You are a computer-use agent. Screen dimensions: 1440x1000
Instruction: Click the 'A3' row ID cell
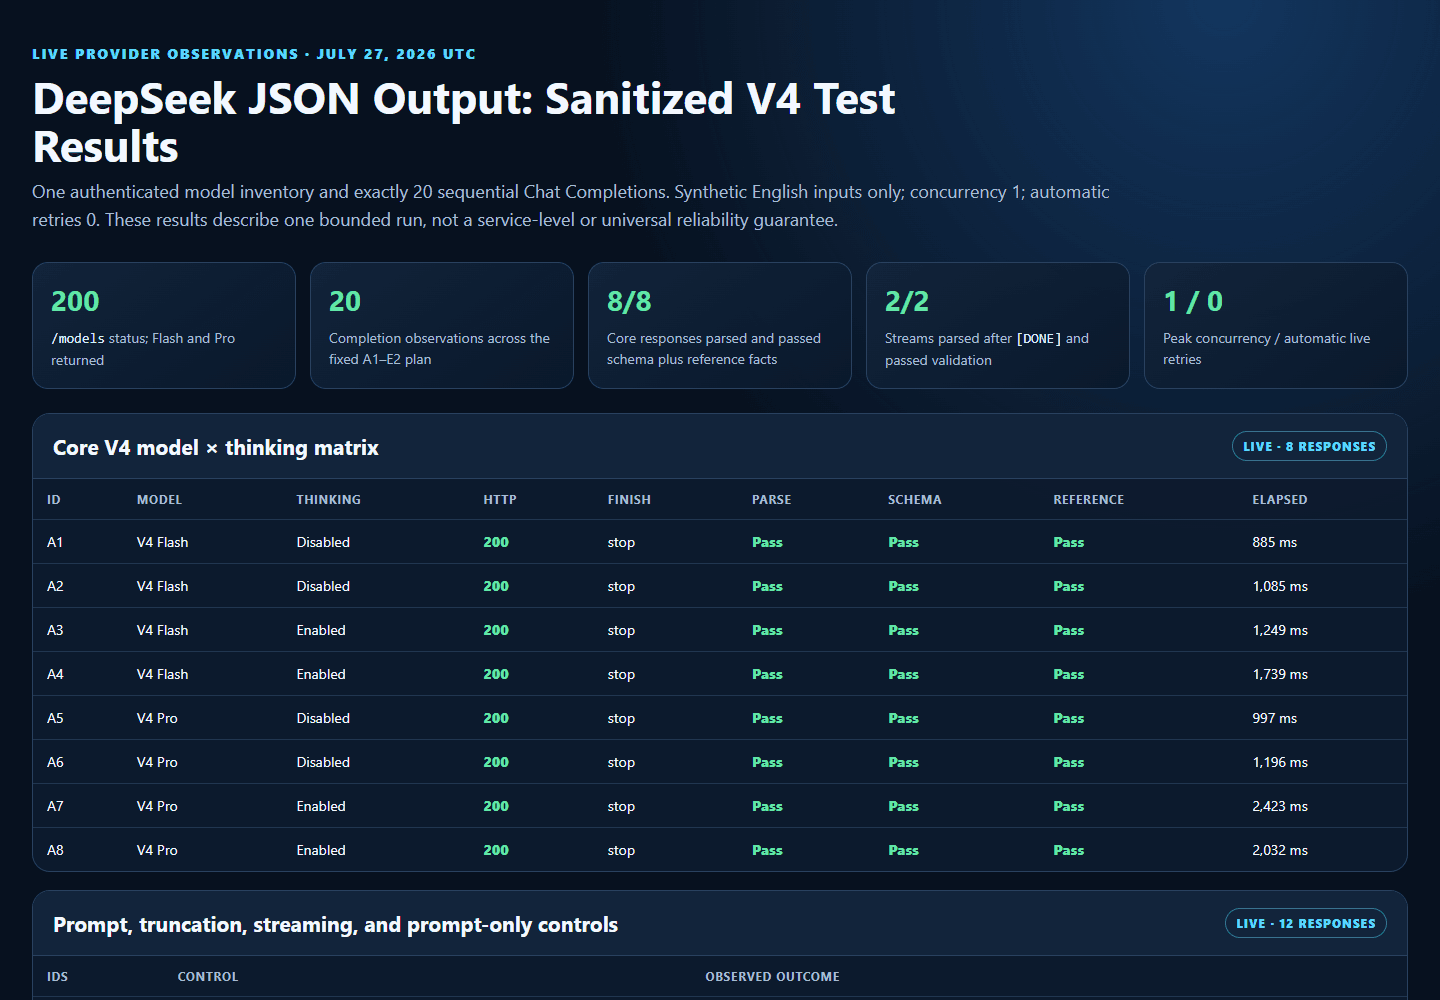pos(55,630)
